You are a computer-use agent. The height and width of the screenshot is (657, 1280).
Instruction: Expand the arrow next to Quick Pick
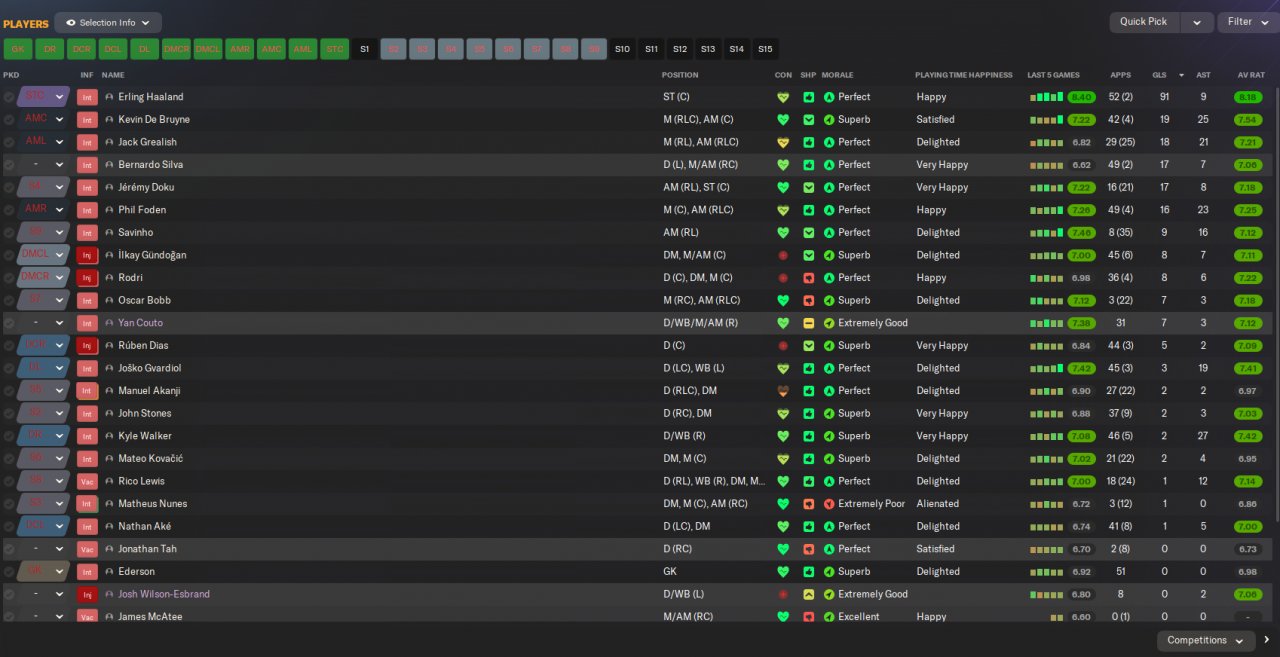(1197, 22)
